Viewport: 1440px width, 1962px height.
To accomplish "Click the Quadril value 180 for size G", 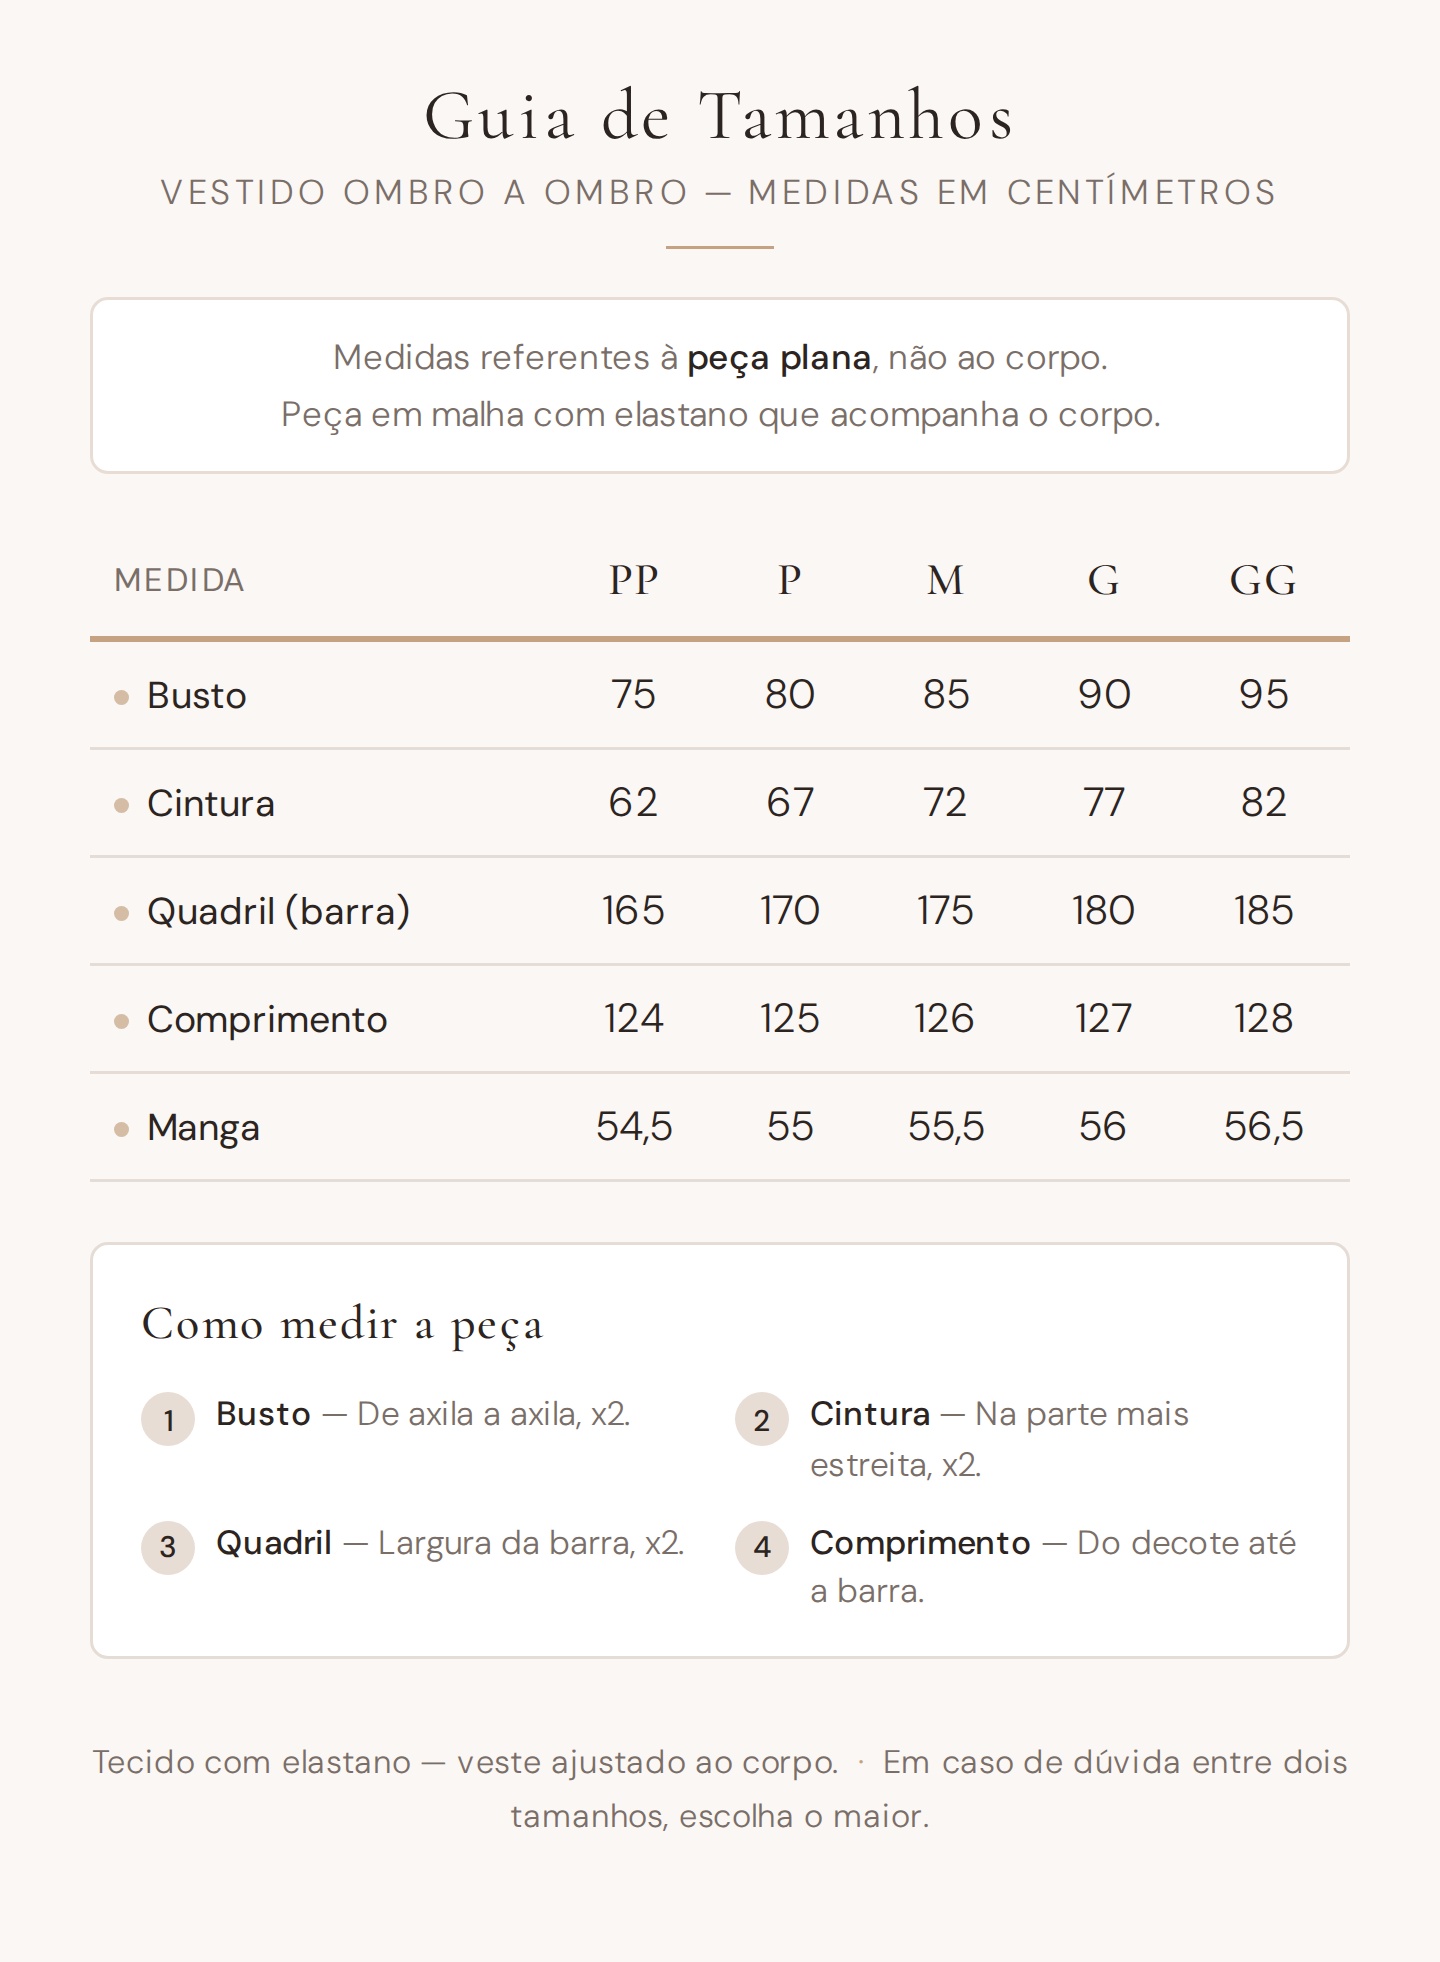I will coord(1103,911).
